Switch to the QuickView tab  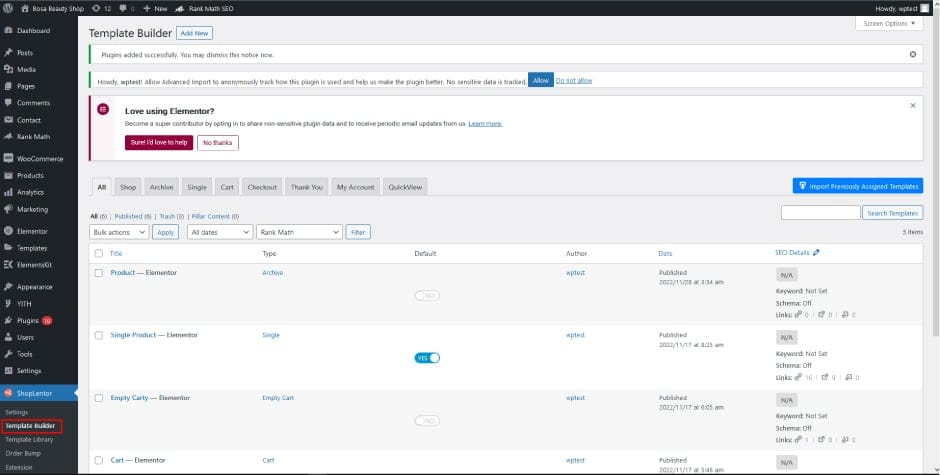coord(405,187)
